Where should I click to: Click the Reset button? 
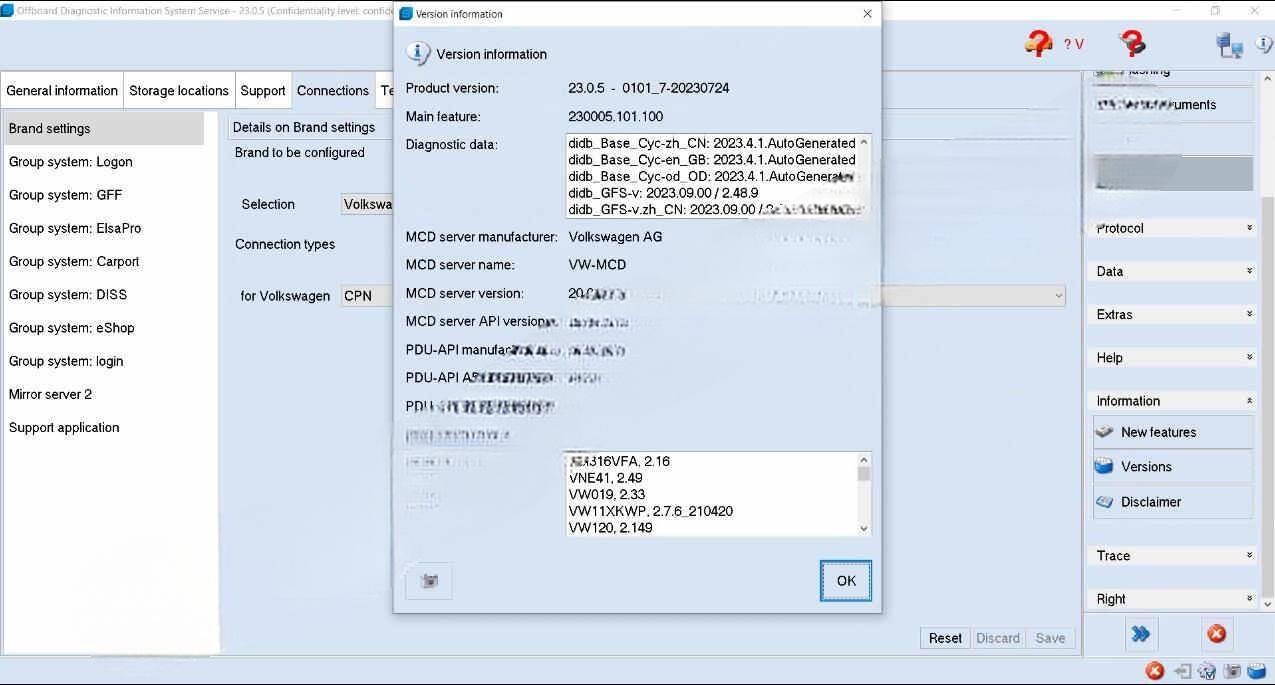point(945,638)
